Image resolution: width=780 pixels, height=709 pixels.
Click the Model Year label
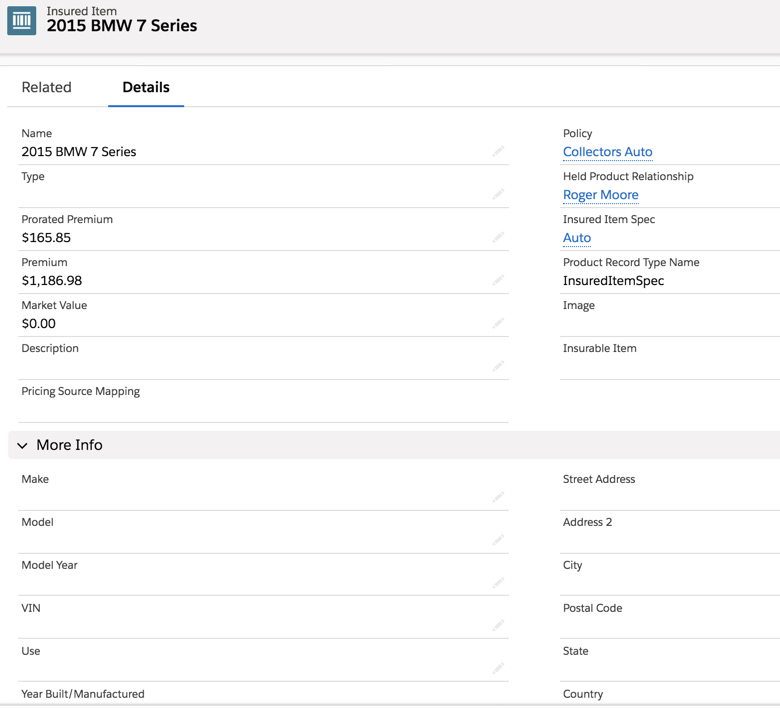pos(49,565)
